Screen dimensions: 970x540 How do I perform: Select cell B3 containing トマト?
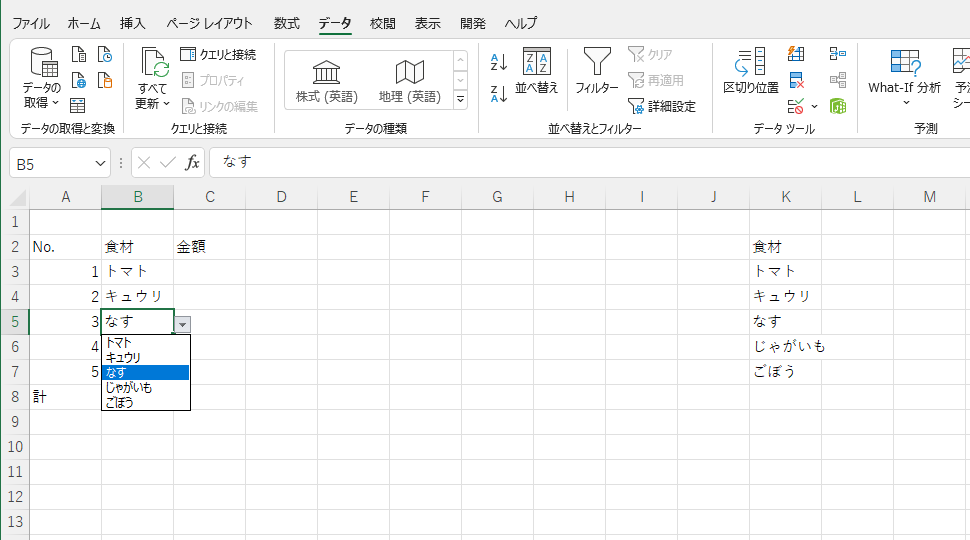(137, 272)
